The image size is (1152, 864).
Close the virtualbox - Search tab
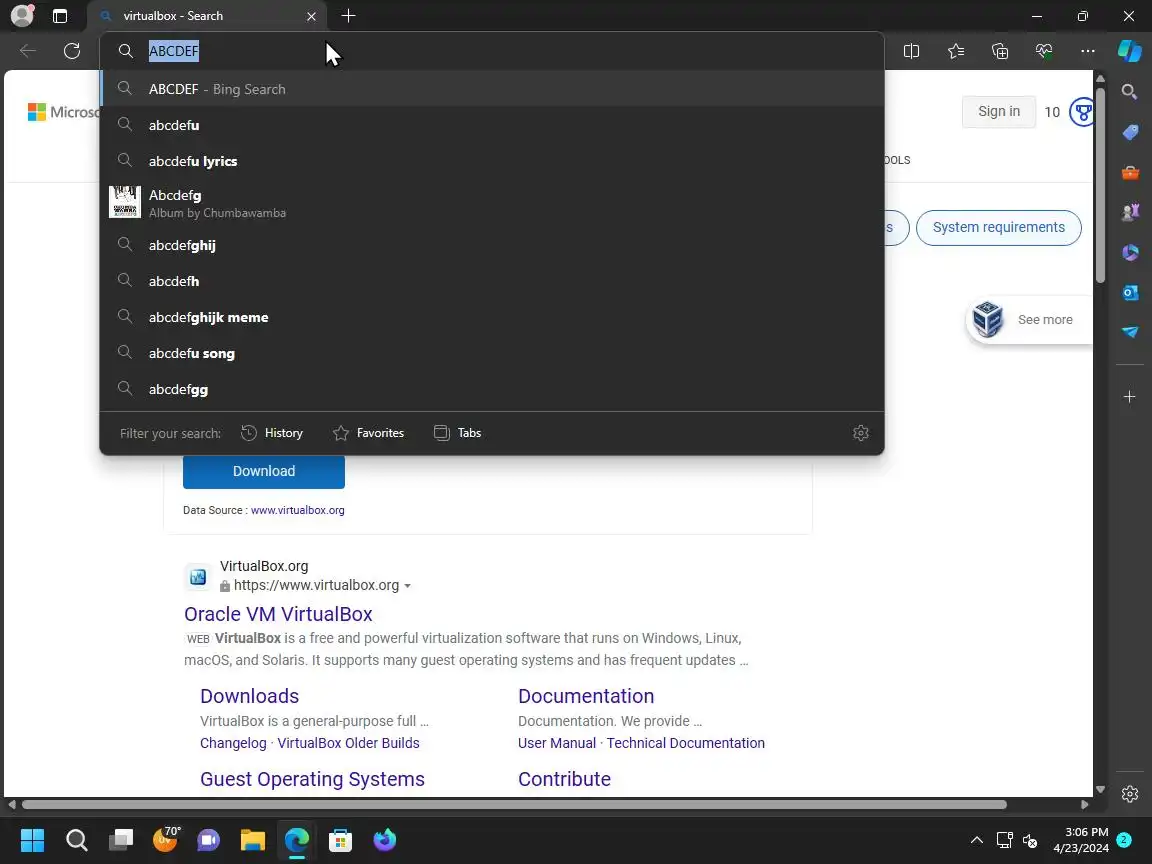pos(311,16)
